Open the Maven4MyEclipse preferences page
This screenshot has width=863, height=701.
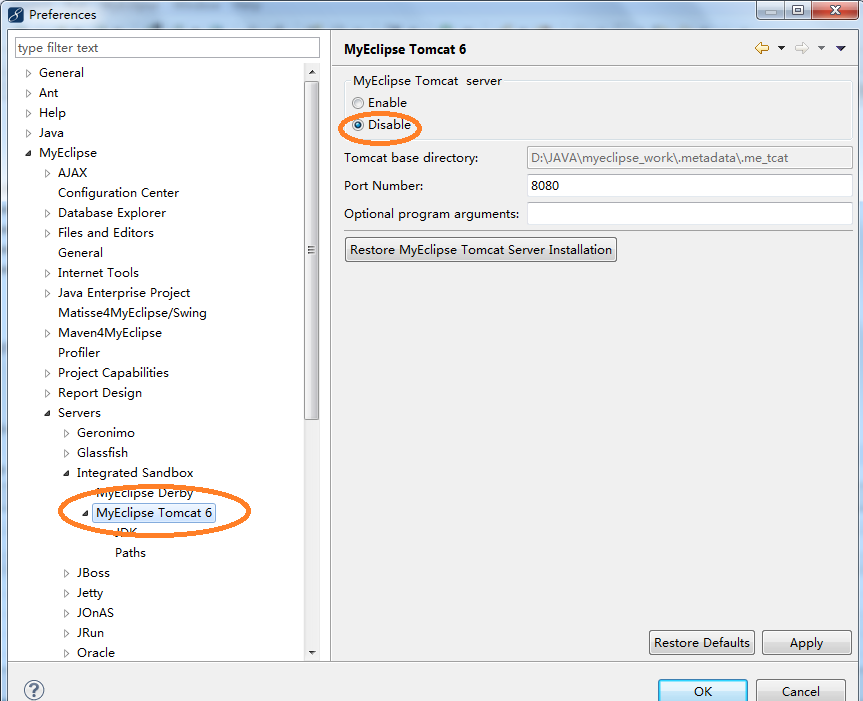tap(110, 332)
